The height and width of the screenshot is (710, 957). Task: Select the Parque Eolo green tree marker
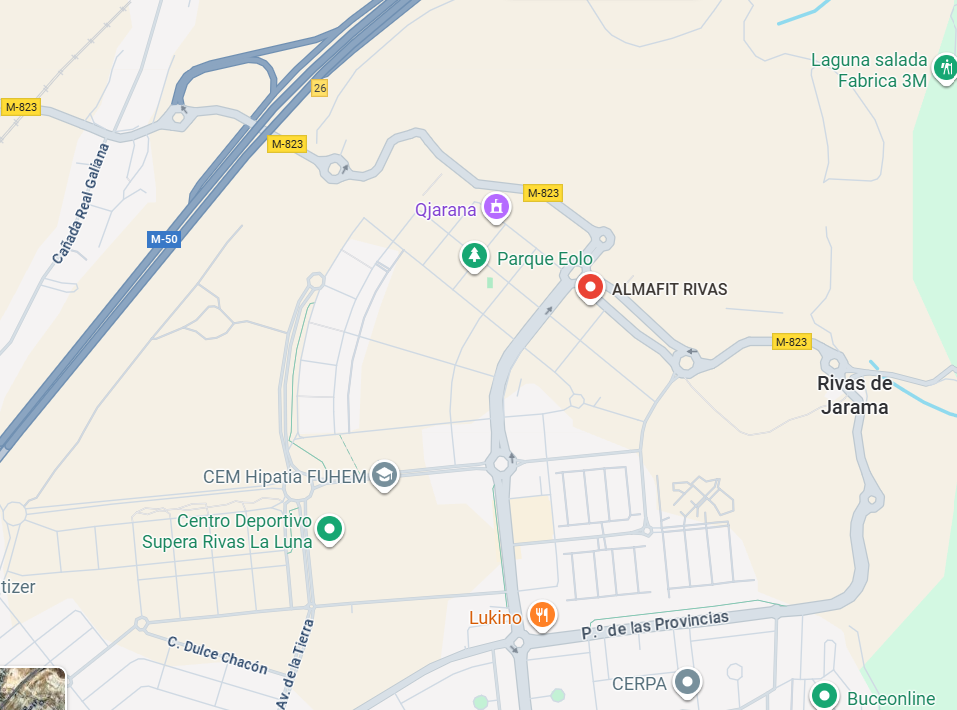click(474, 256)
